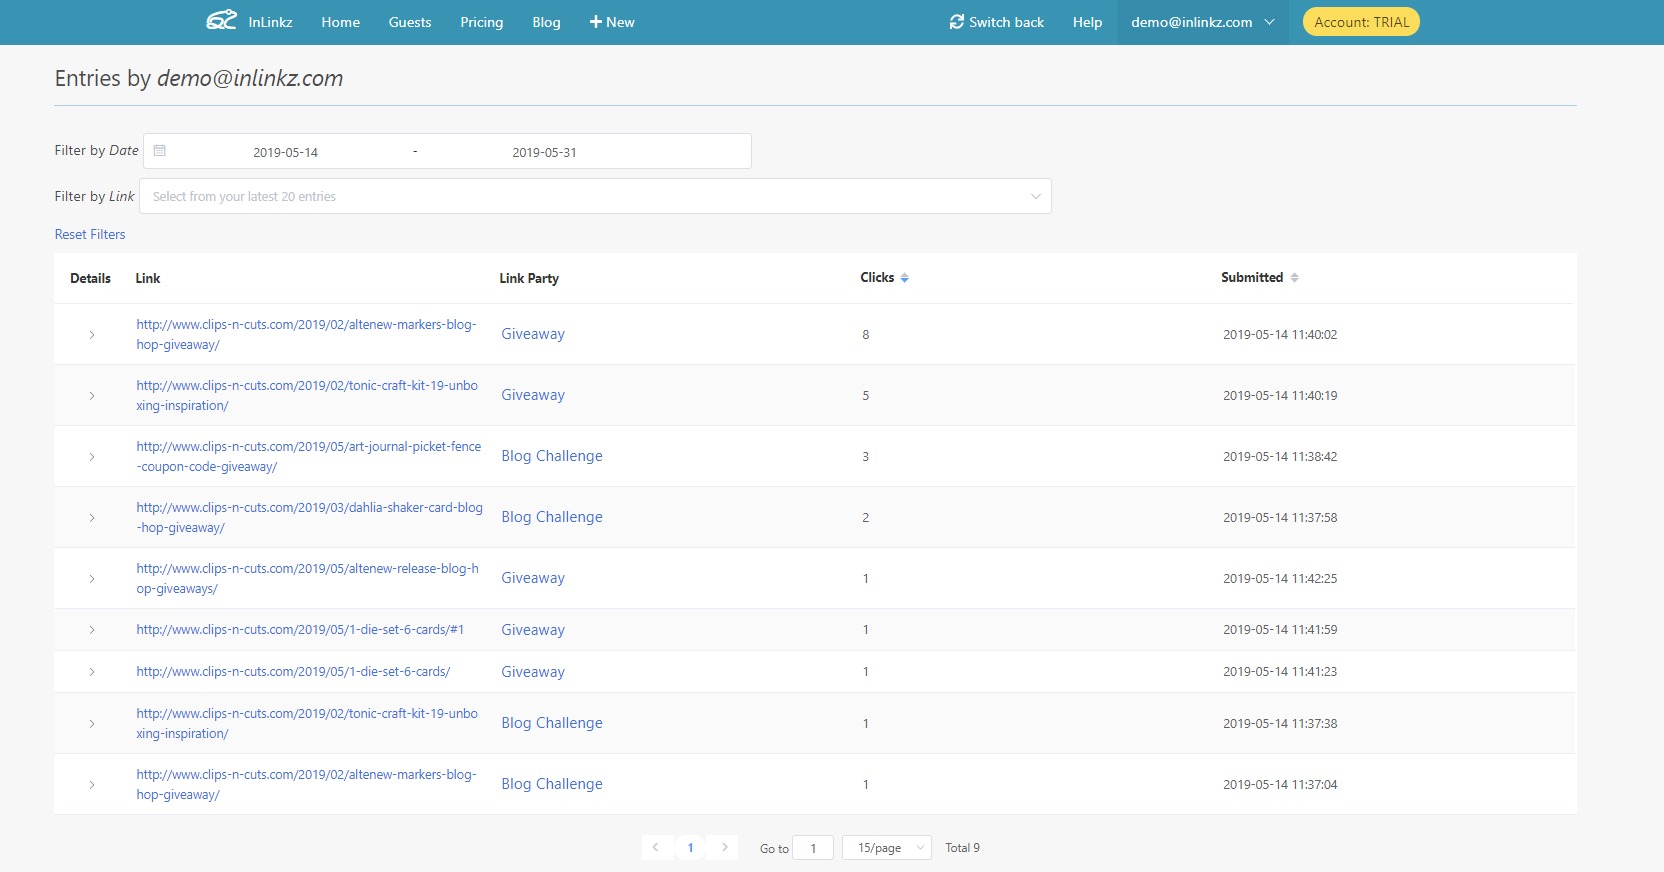The width and height of the screenshot is (1664, 872).
Task: Open the art-journal-picket-fence coupon link
Action: tap(309, 457)
